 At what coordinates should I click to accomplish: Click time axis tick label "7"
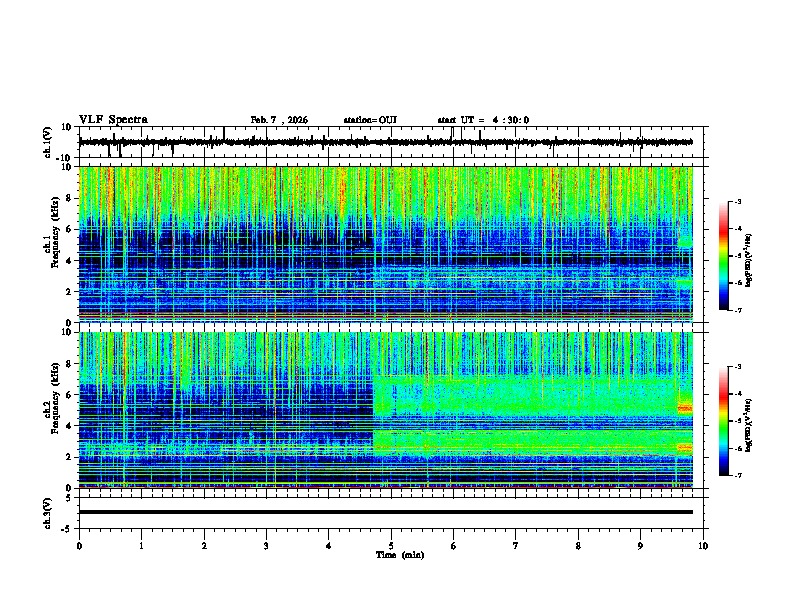(516, 546)
